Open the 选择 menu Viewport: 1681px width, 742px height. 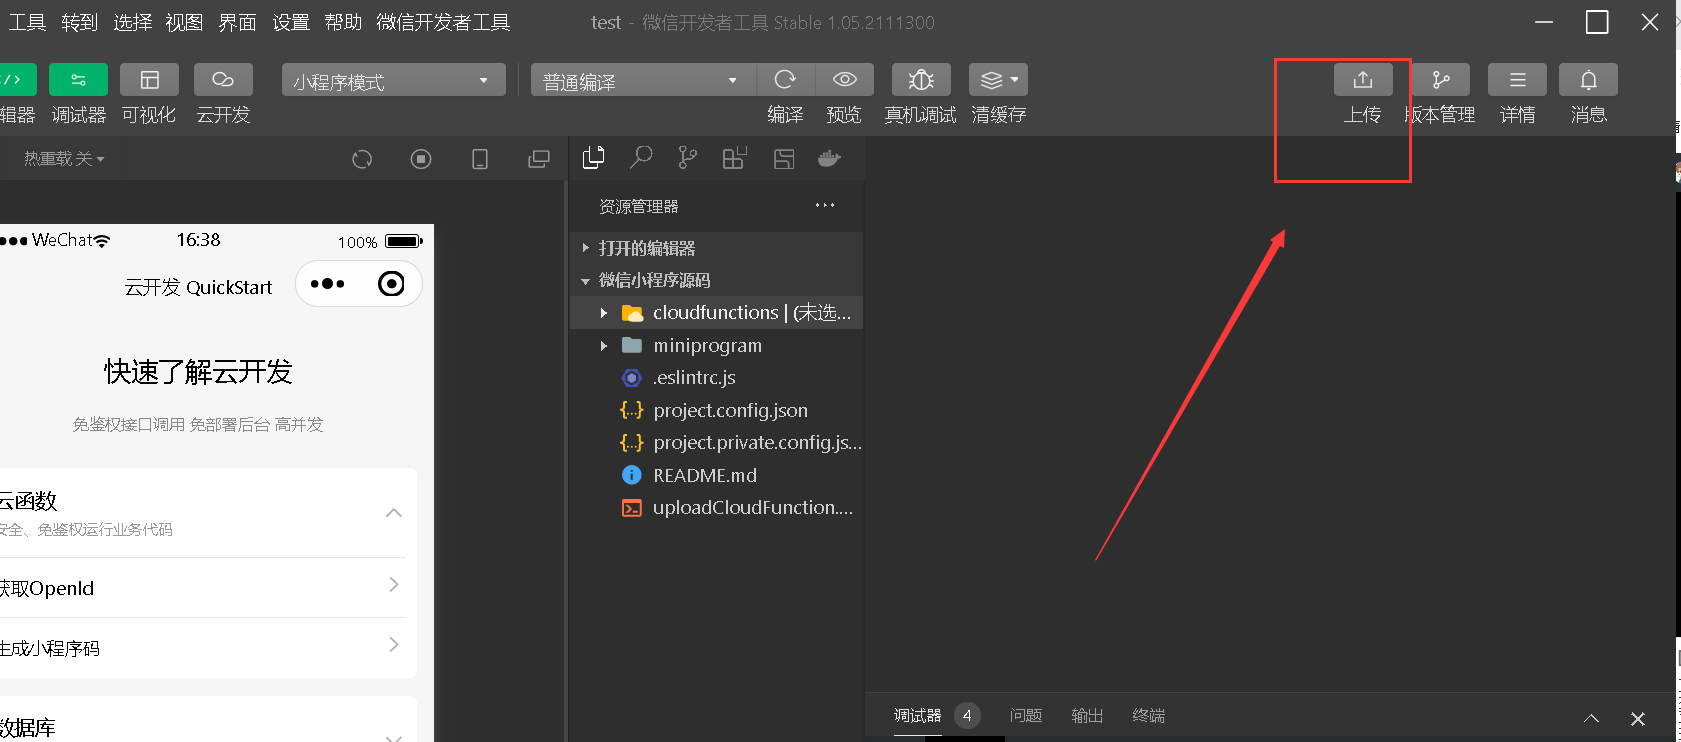[132, 22]
